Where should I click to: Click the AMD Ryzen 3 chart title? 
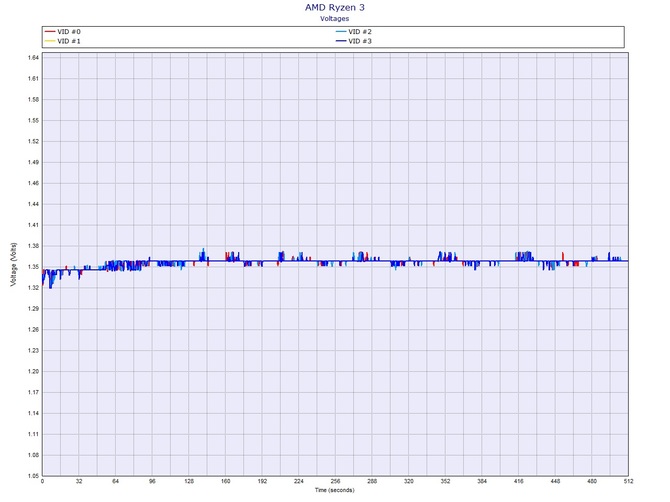tap(335, 7)
